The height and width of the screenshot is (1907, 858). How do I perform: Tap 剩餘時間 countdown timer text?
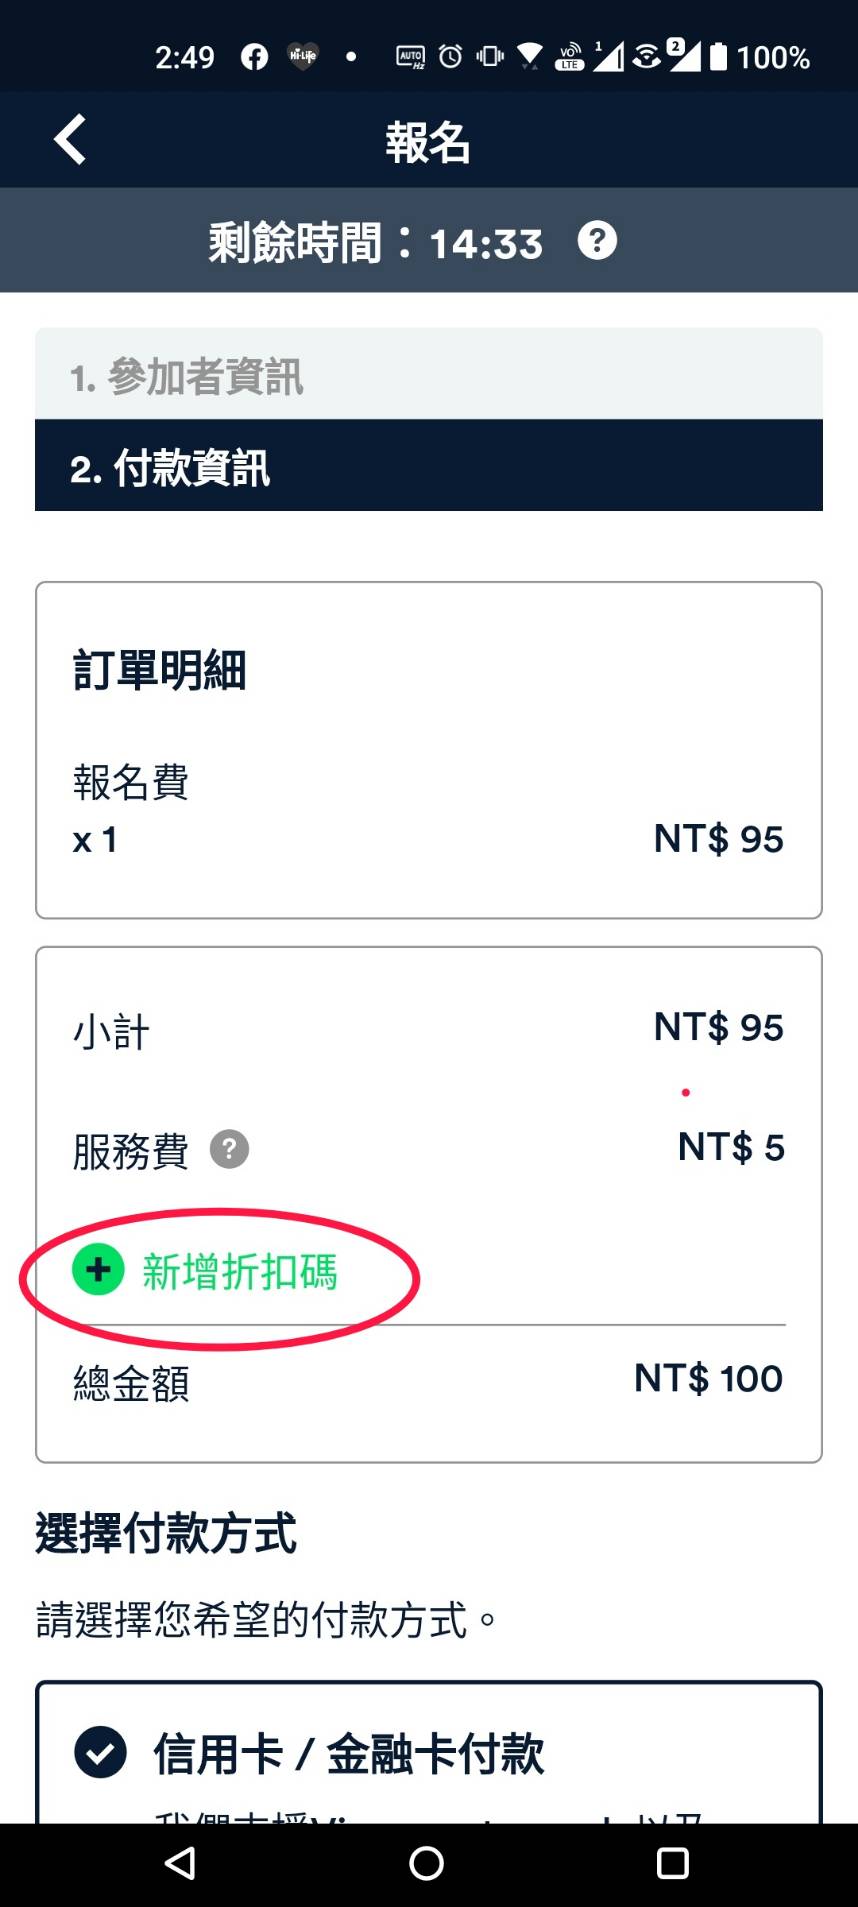click(376, 243)
